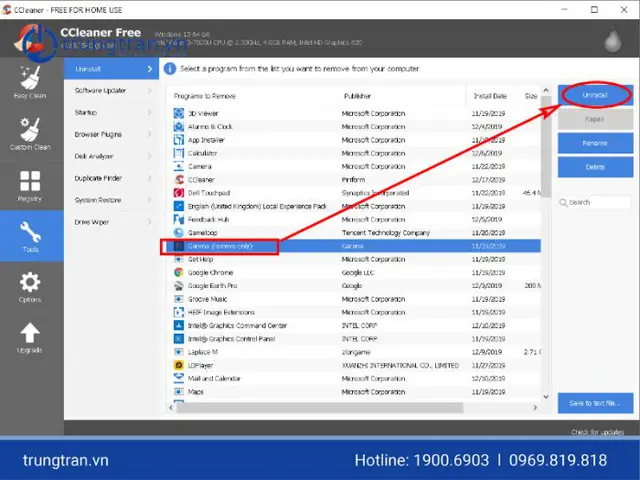Screen dimensions: 640x480
Task: Click the CCleaner pear logo icon
Action: coord(613,40)
